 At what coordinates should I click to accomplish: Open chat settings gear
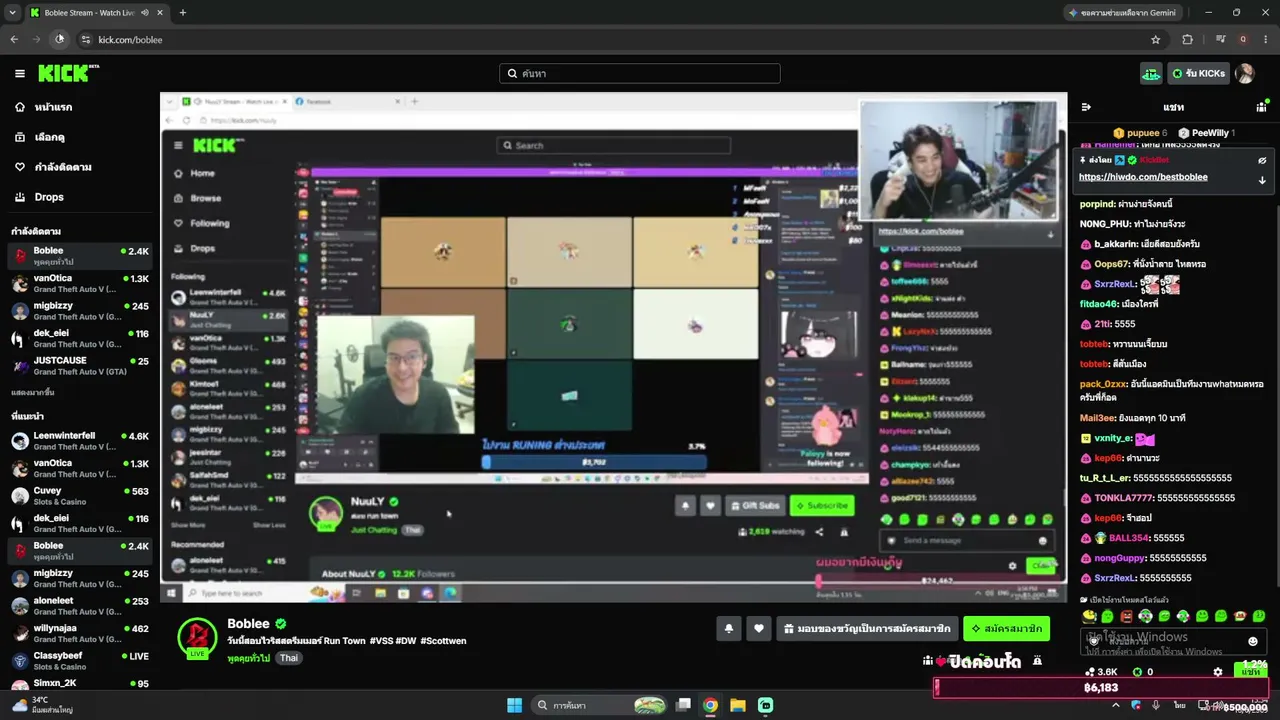[1217, 672]
